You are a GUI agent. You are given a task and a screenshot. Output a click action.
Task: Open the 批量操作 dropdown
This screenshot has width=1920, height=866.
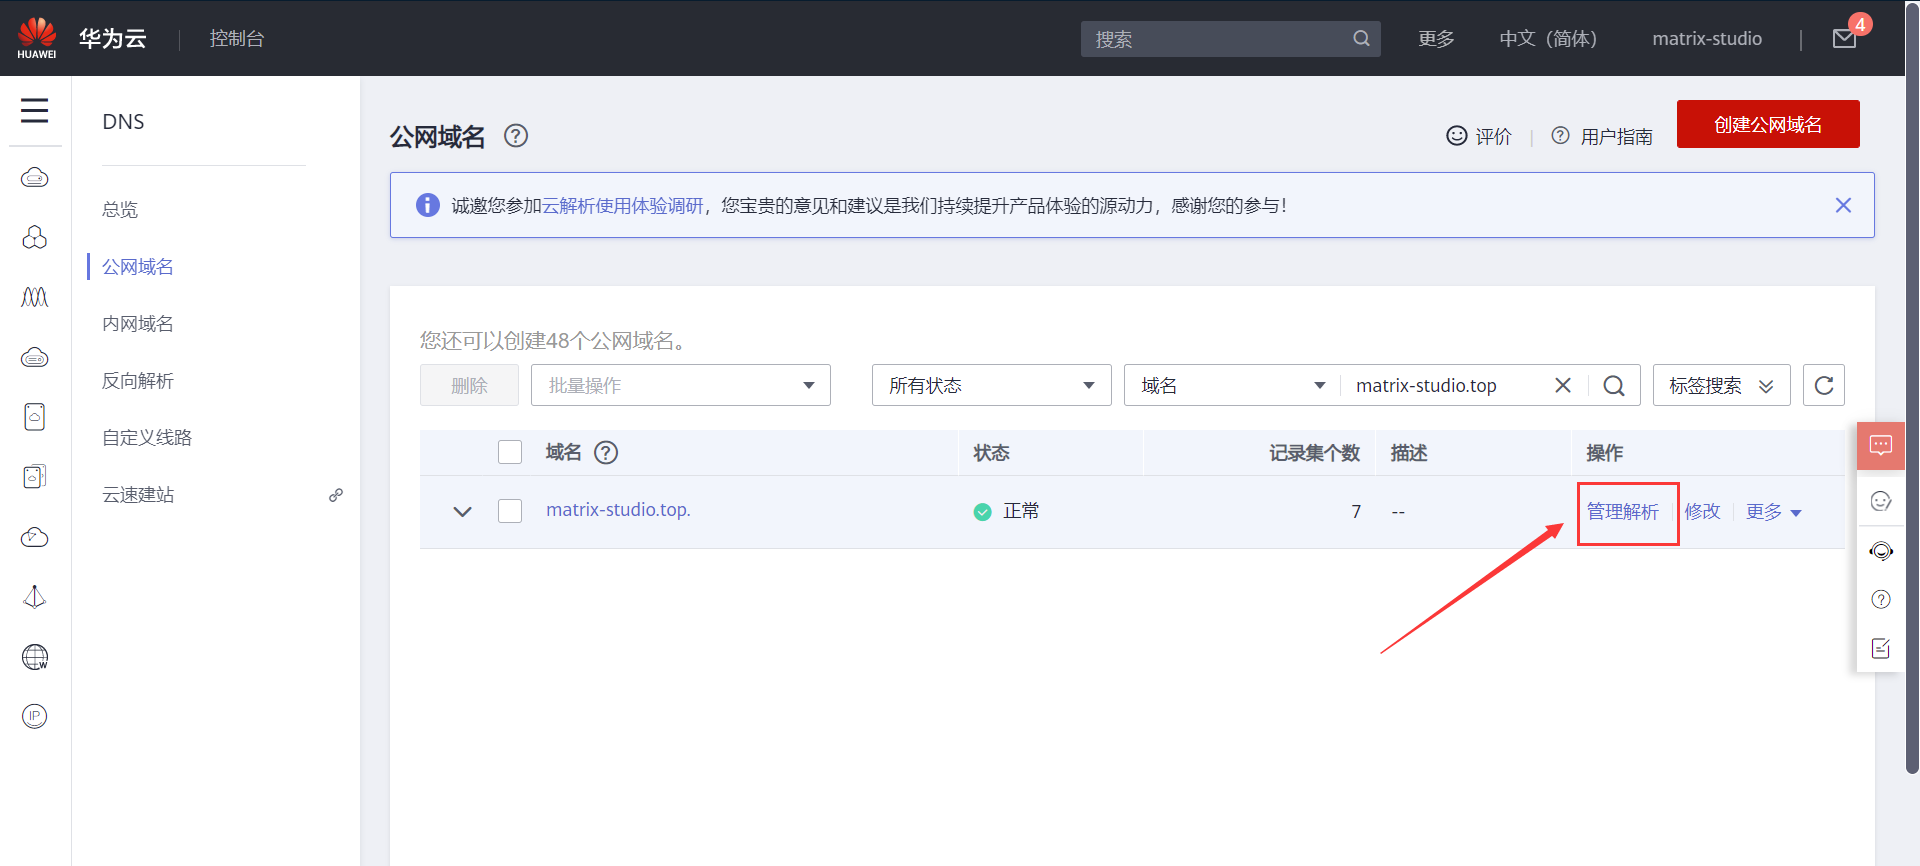681,385
